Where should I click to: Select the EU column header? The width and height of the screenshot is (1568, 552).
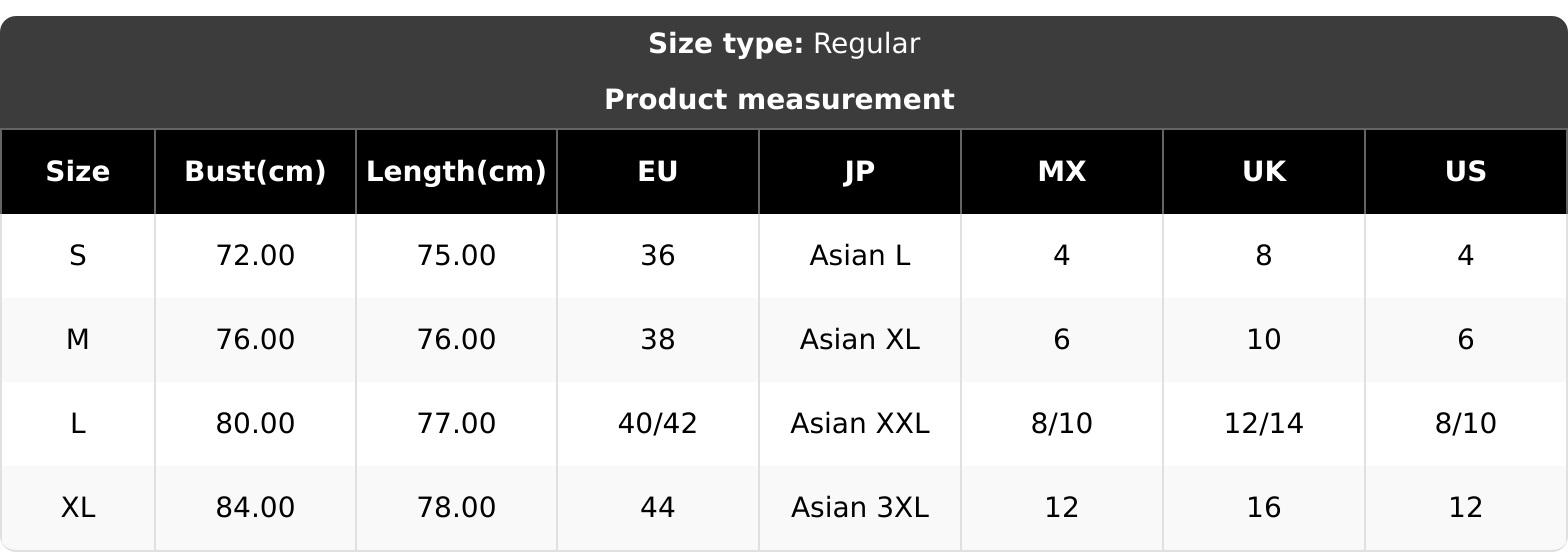(x=658, y=172)
